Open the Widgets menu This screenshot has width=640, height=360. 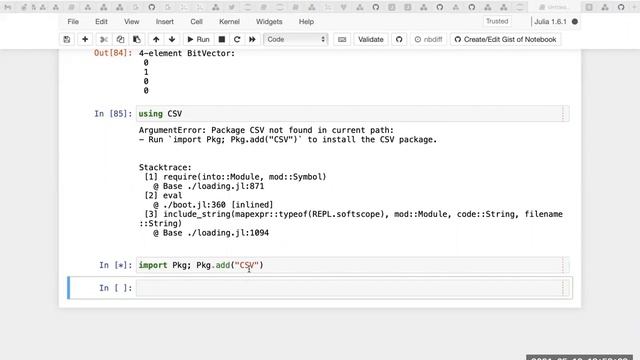coord(269,22)
